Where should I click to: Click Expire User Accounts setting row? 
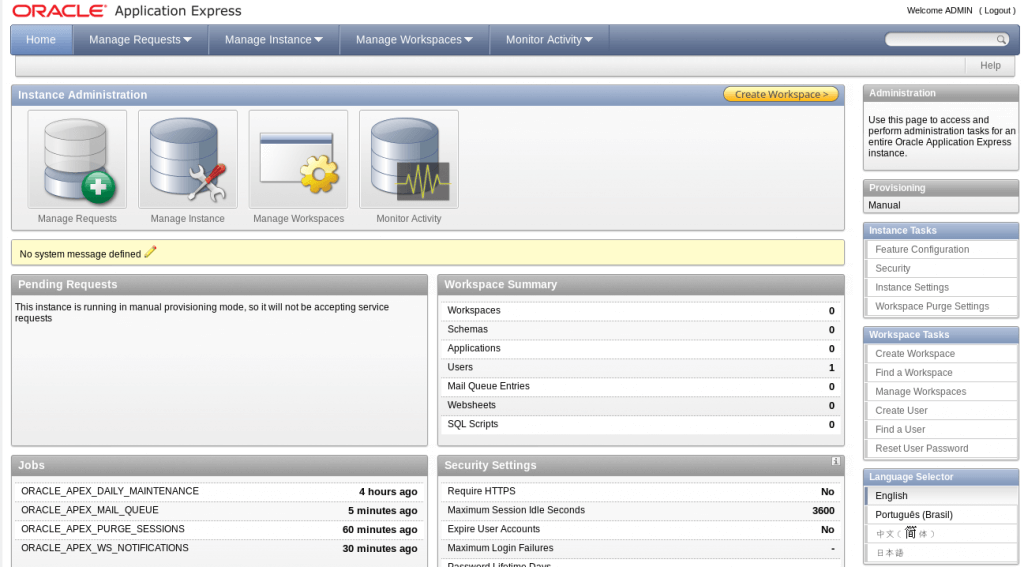(641, 529)
